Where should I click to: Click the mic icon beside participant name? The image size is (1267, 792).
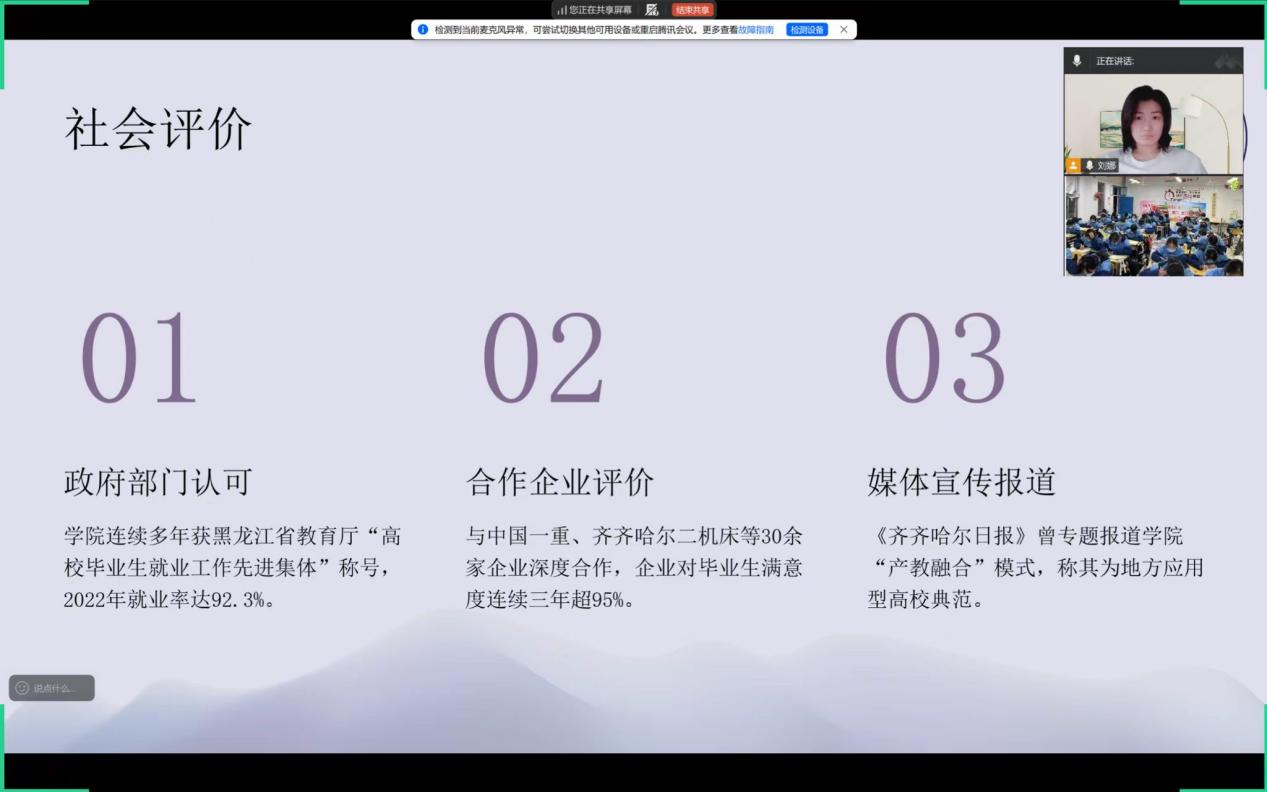1089,166
